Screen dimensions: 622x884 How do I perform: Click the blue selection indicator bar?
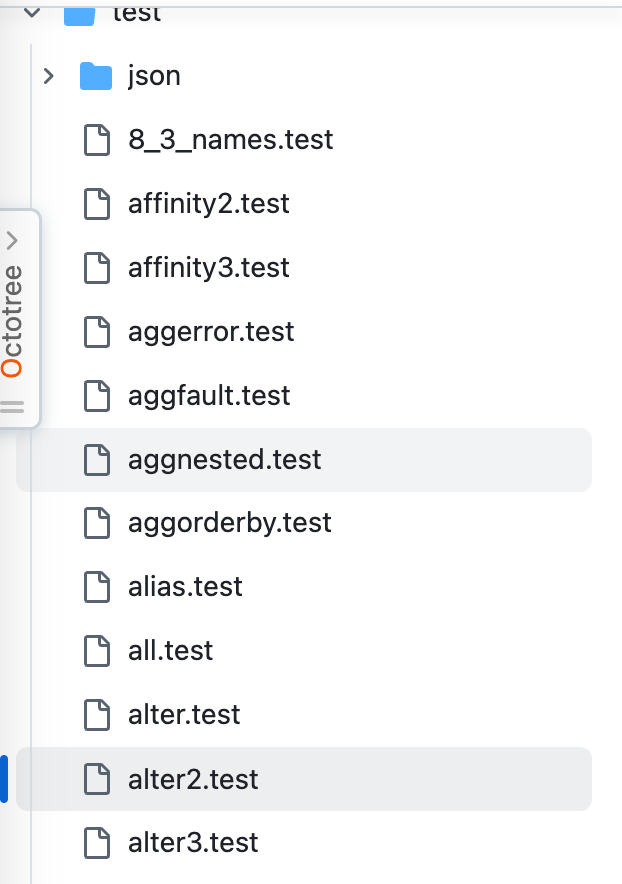(3, 779)
